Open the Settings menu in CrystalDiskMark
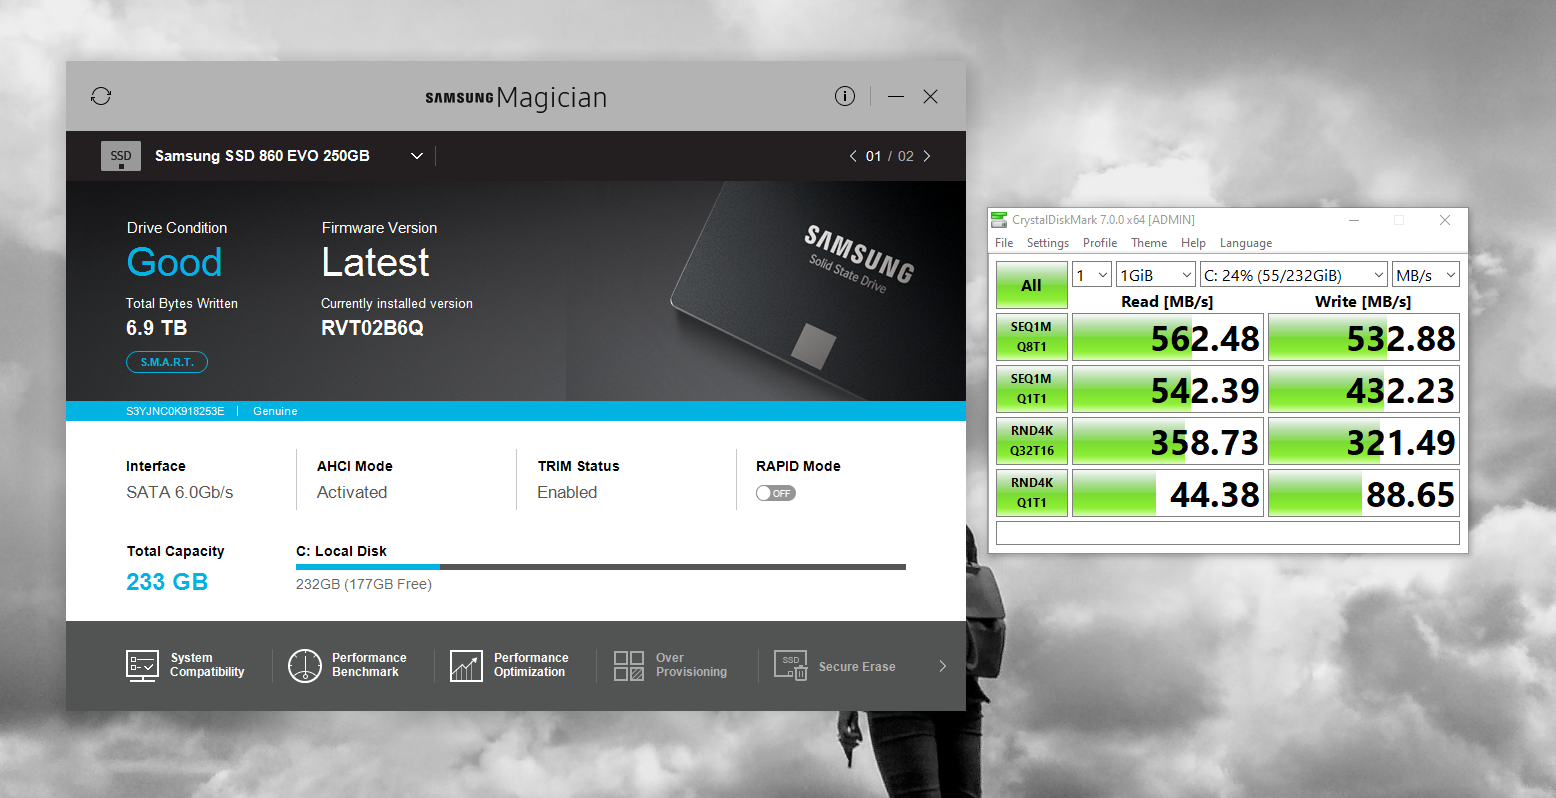 point(1048,243)
